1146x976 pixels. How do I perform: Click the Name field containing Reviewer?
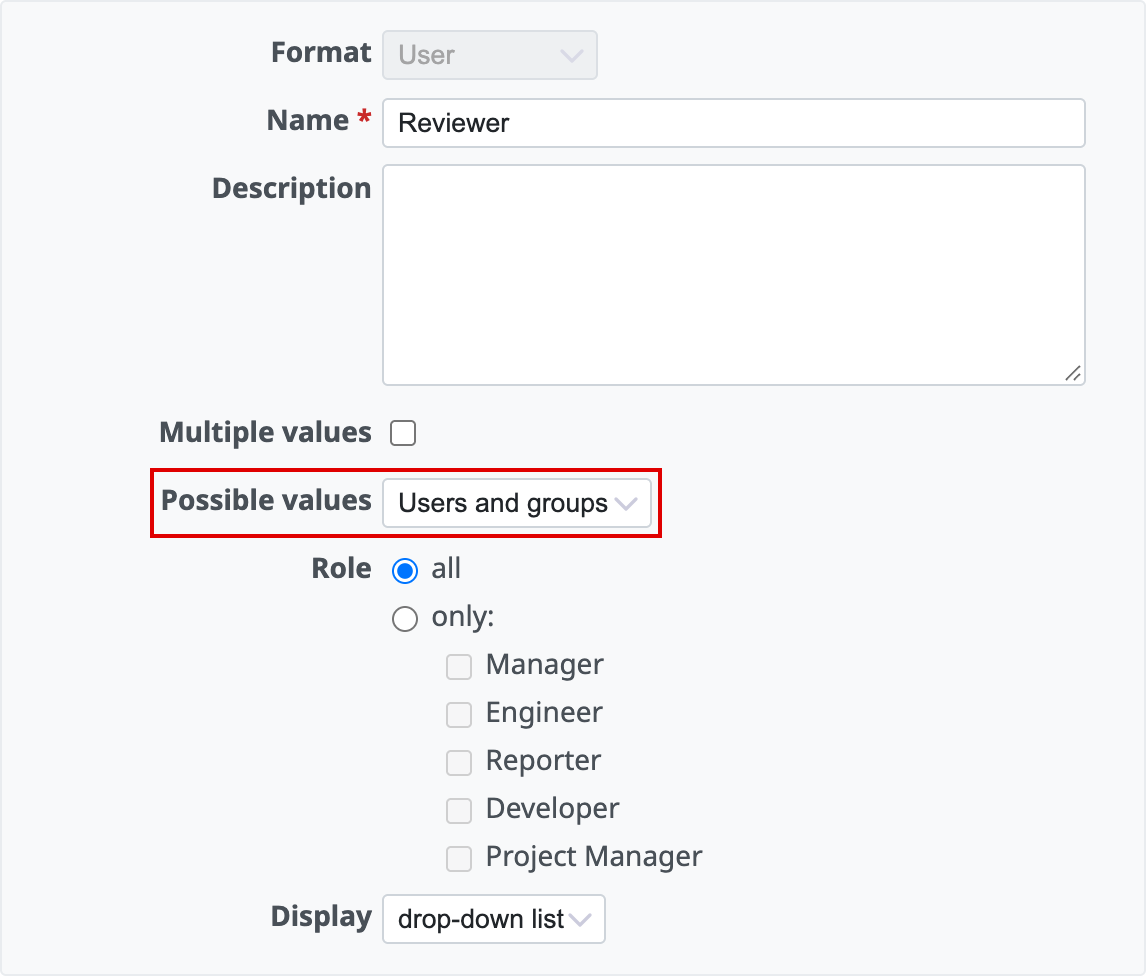tap(734, 123)
